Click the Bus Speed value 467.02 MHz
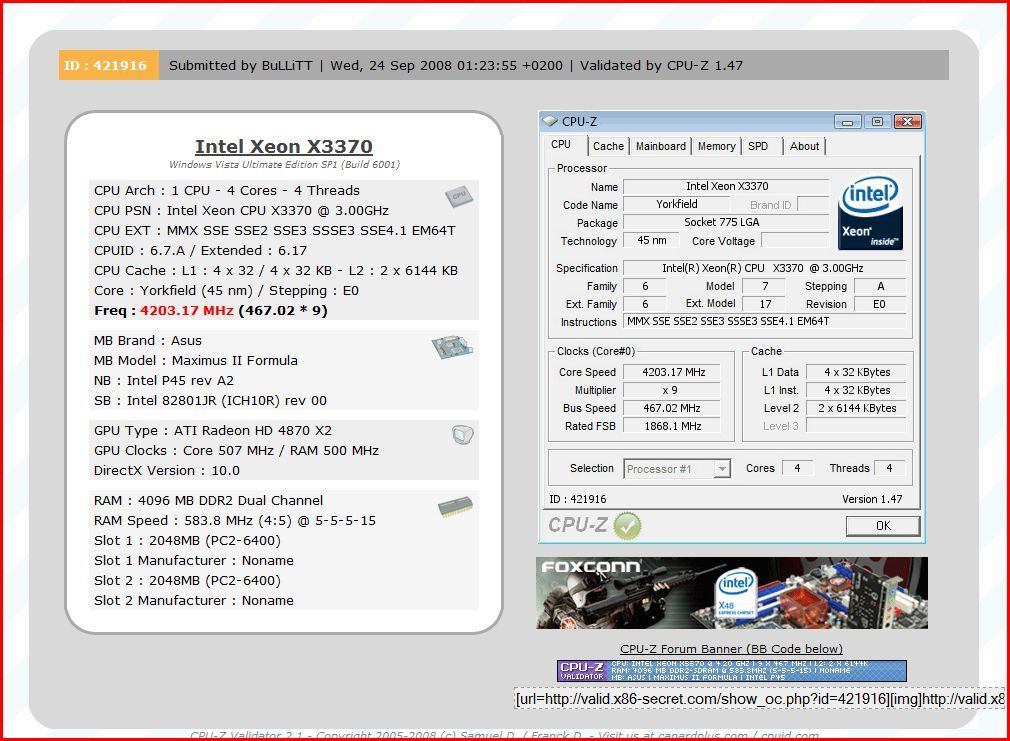 (x=672, y=409)
